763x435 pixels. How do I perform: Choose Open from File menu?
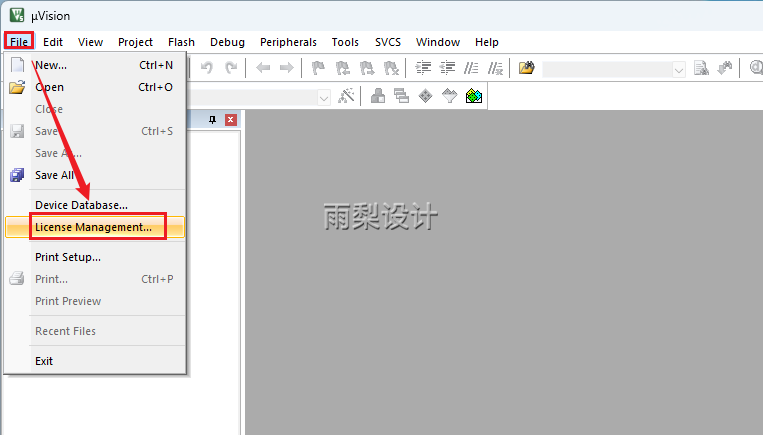(95, 87)
